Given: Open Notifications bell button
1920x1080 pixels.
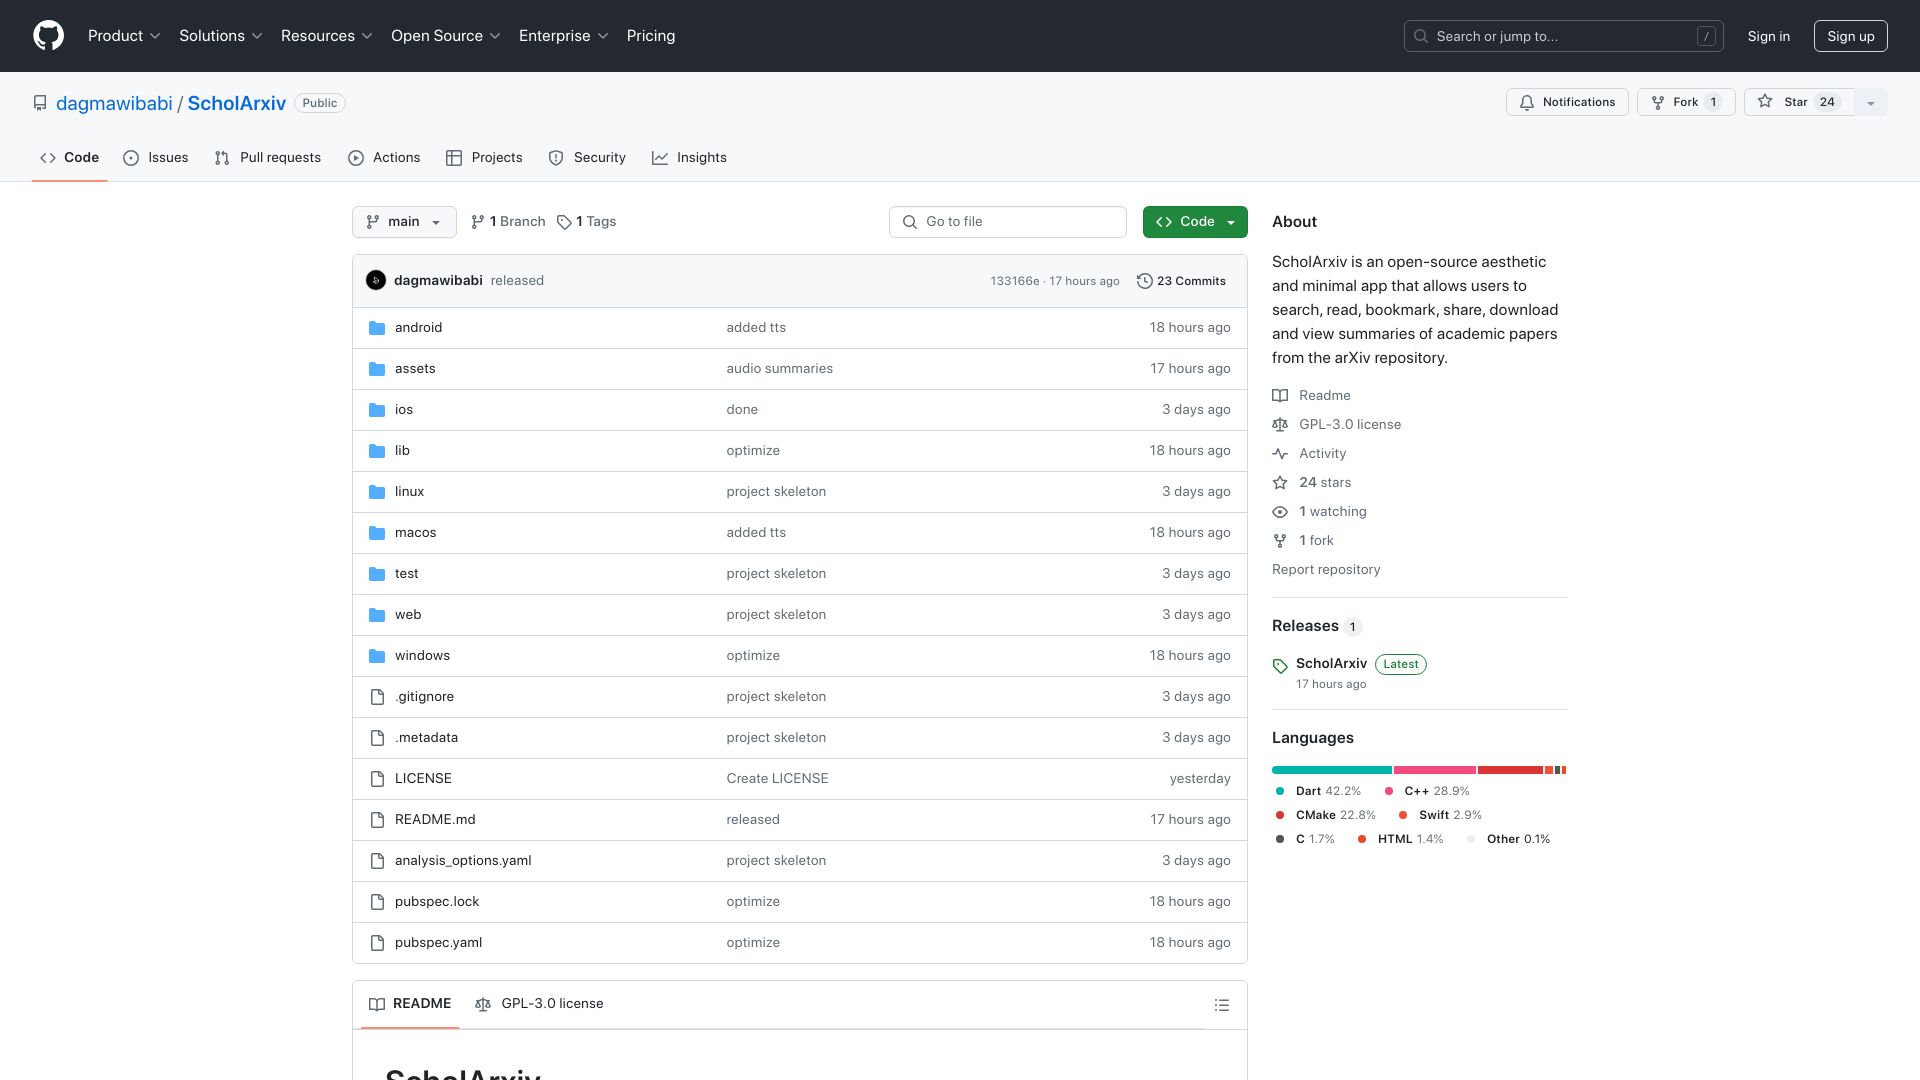Looking at the screenshot, I should pyautogui.click(x=1567, y=102).
